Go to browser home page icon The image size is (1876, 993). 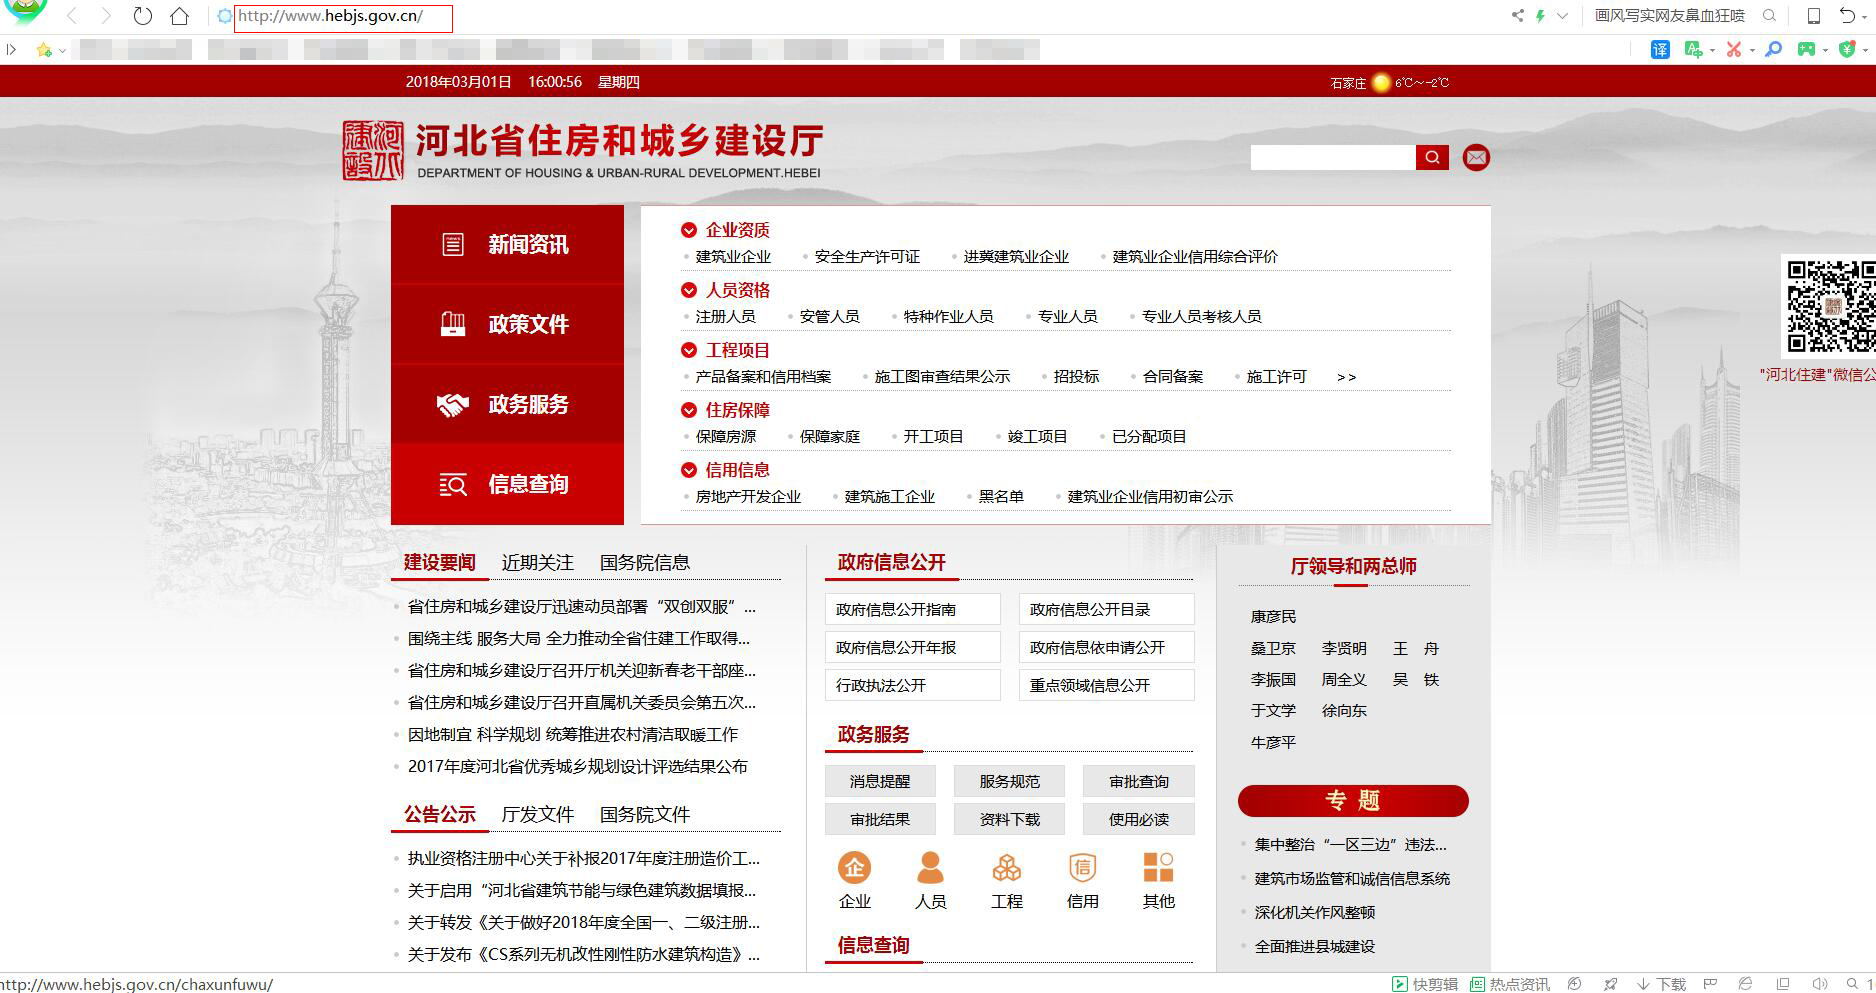pyautogui.click(x=180, y=16)
